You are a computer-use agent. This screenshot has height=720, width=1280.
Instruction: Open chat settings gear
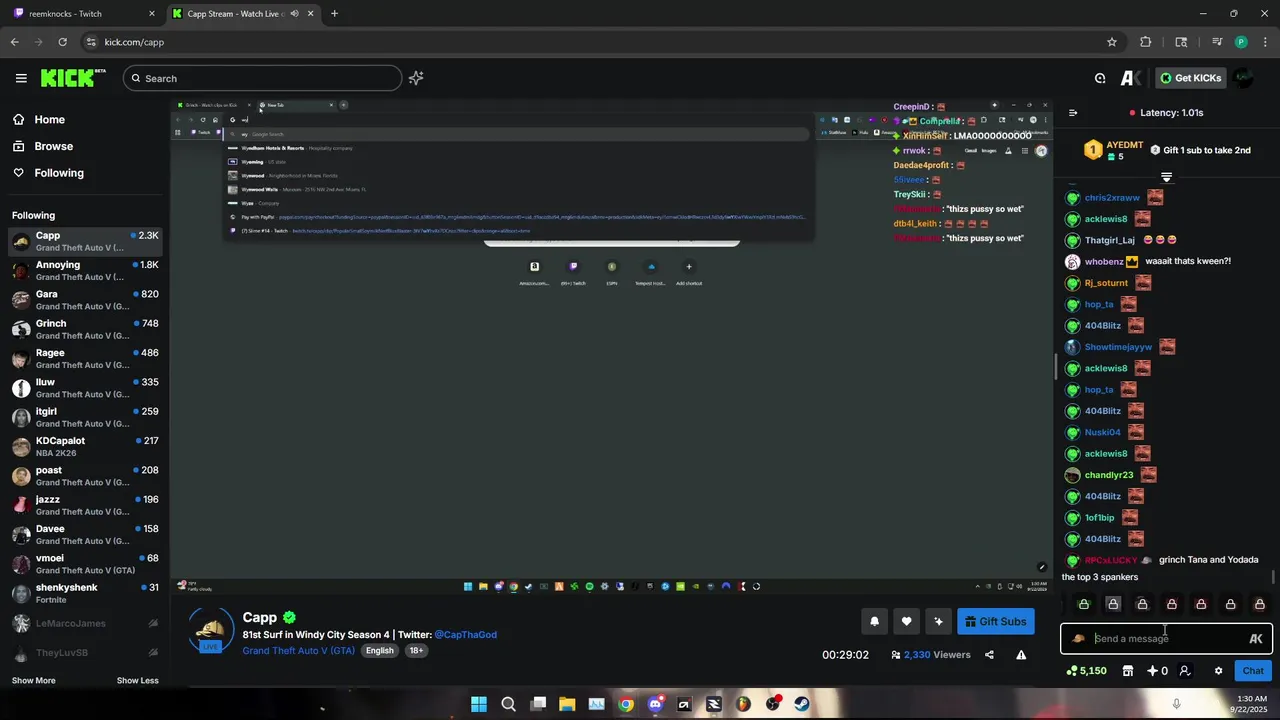tap(1218, 671)
